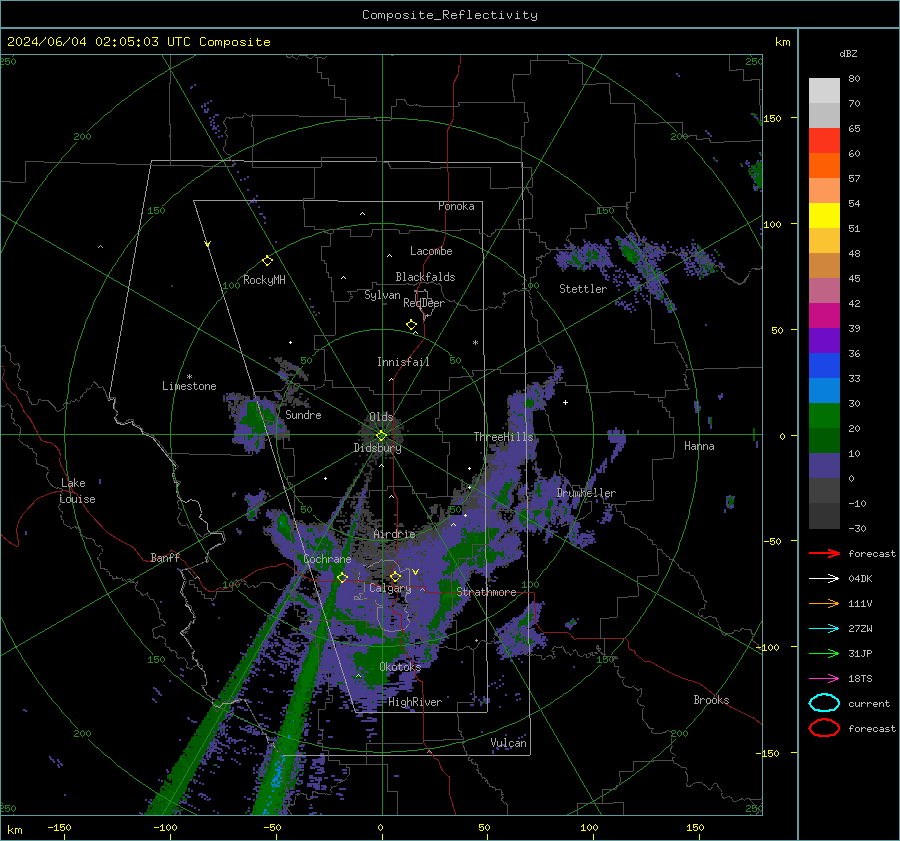Viewport: 900px width, 841px height.
Task: Click the yellow diamond marker beside RockyMH
Action: pyautogui.click(x=267, y=261)
